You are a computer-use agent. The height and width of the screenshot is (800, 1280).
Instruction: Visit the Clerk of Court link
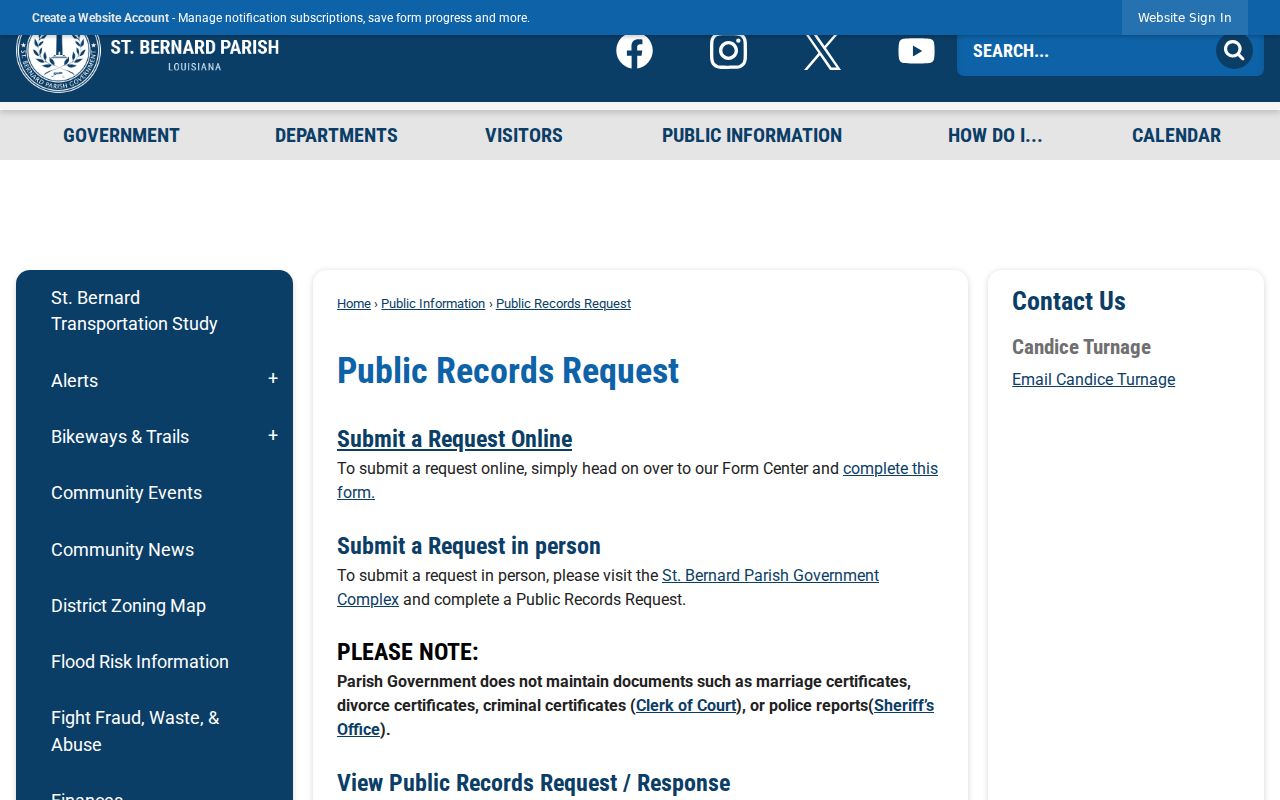pyautogui.click(x=686, y=706)
